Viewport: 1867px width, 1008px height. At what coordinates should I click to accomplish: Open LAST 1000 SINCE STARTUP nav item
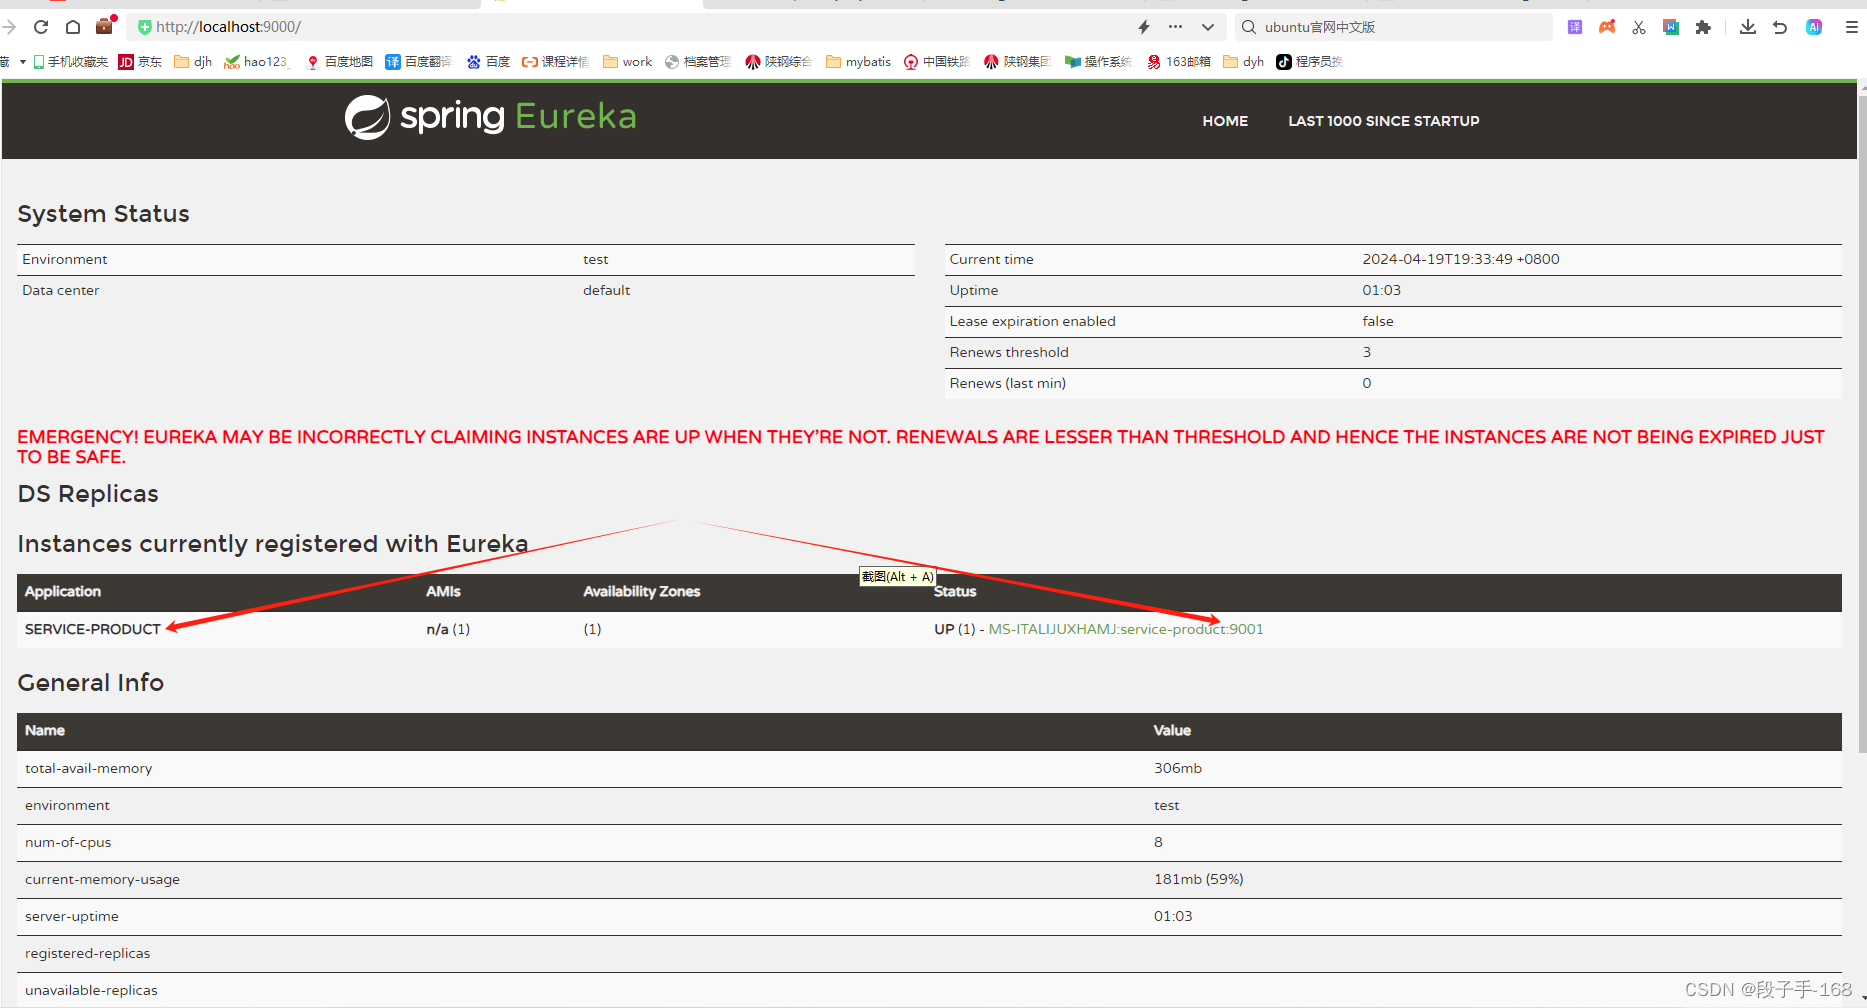tap(1383, 121)
